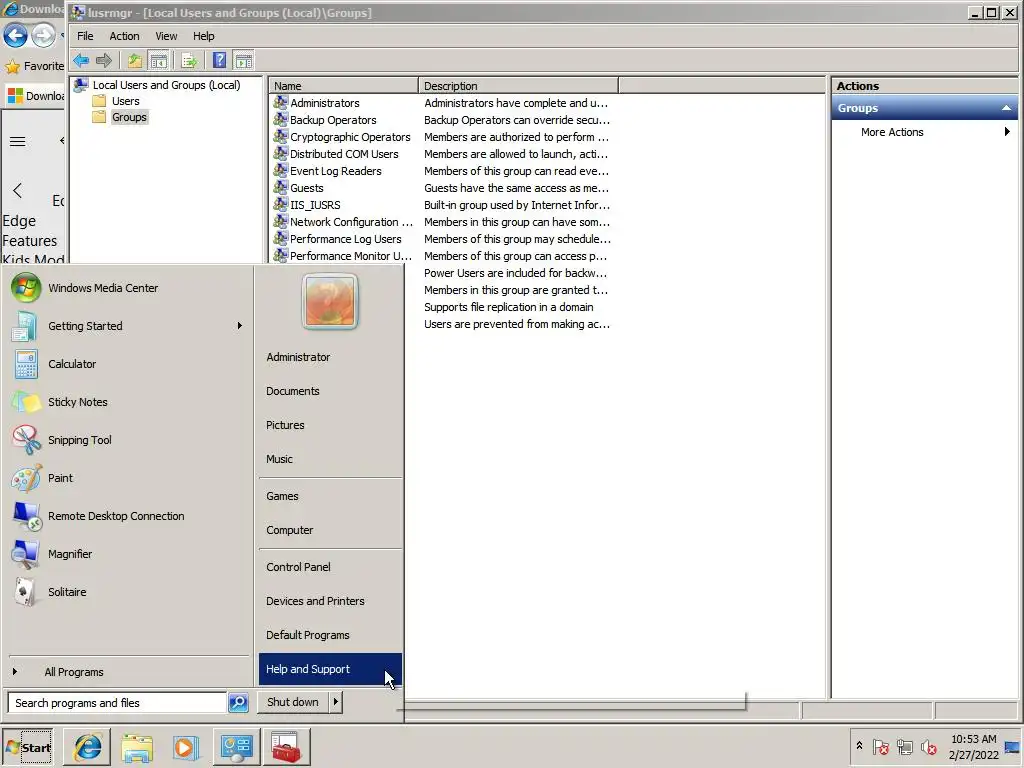The height and width of the screenshot is (768, 1024).
Task: Click the Back arrow in lusrmgr toolbar
Action: 81,61
